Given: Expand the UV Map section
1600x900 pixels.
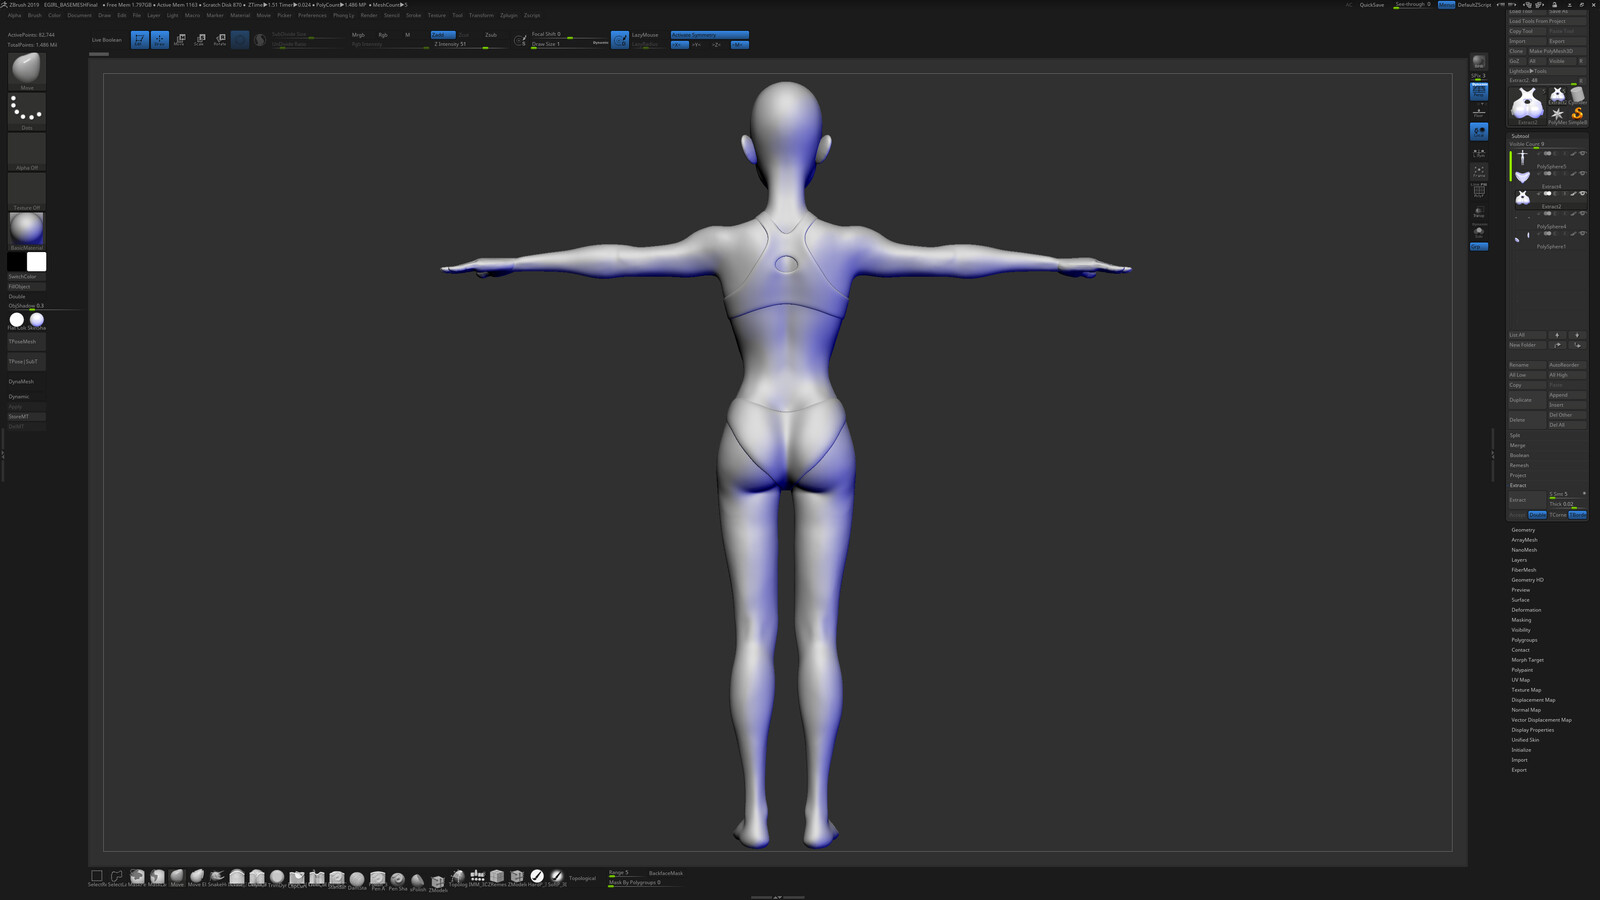Looking at the screenshot, I should point(1520,680).
